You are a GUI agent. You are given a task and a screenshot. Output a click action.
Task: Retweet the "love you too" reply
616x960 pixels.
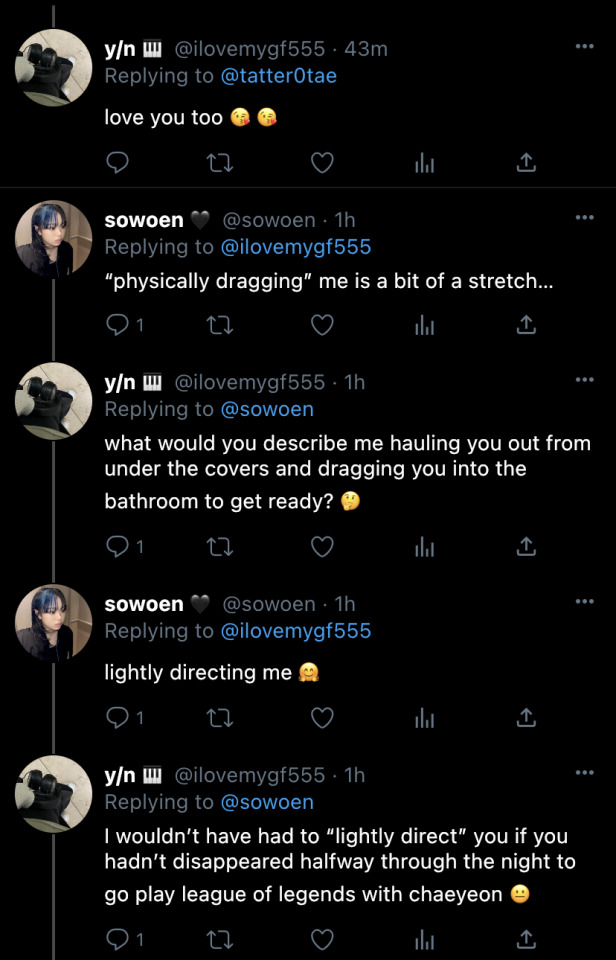219,163
